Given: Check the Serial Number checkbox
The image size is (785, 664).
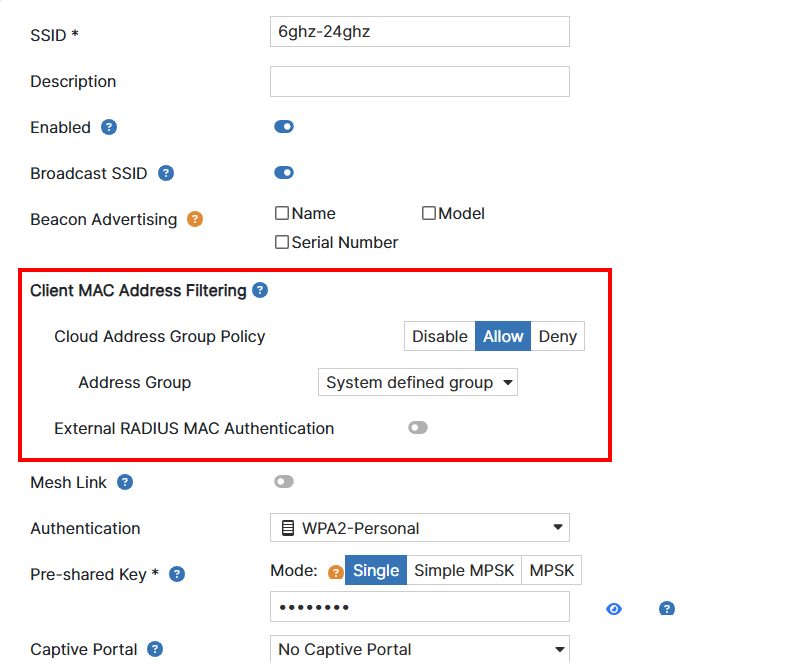Looking at the screenshot, I should [282, 242].
